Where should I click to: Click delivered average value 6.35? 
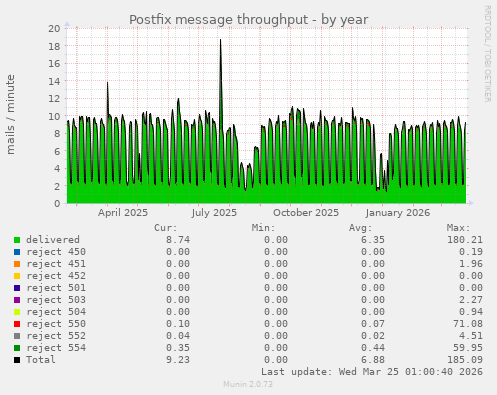tap(373, 240)
